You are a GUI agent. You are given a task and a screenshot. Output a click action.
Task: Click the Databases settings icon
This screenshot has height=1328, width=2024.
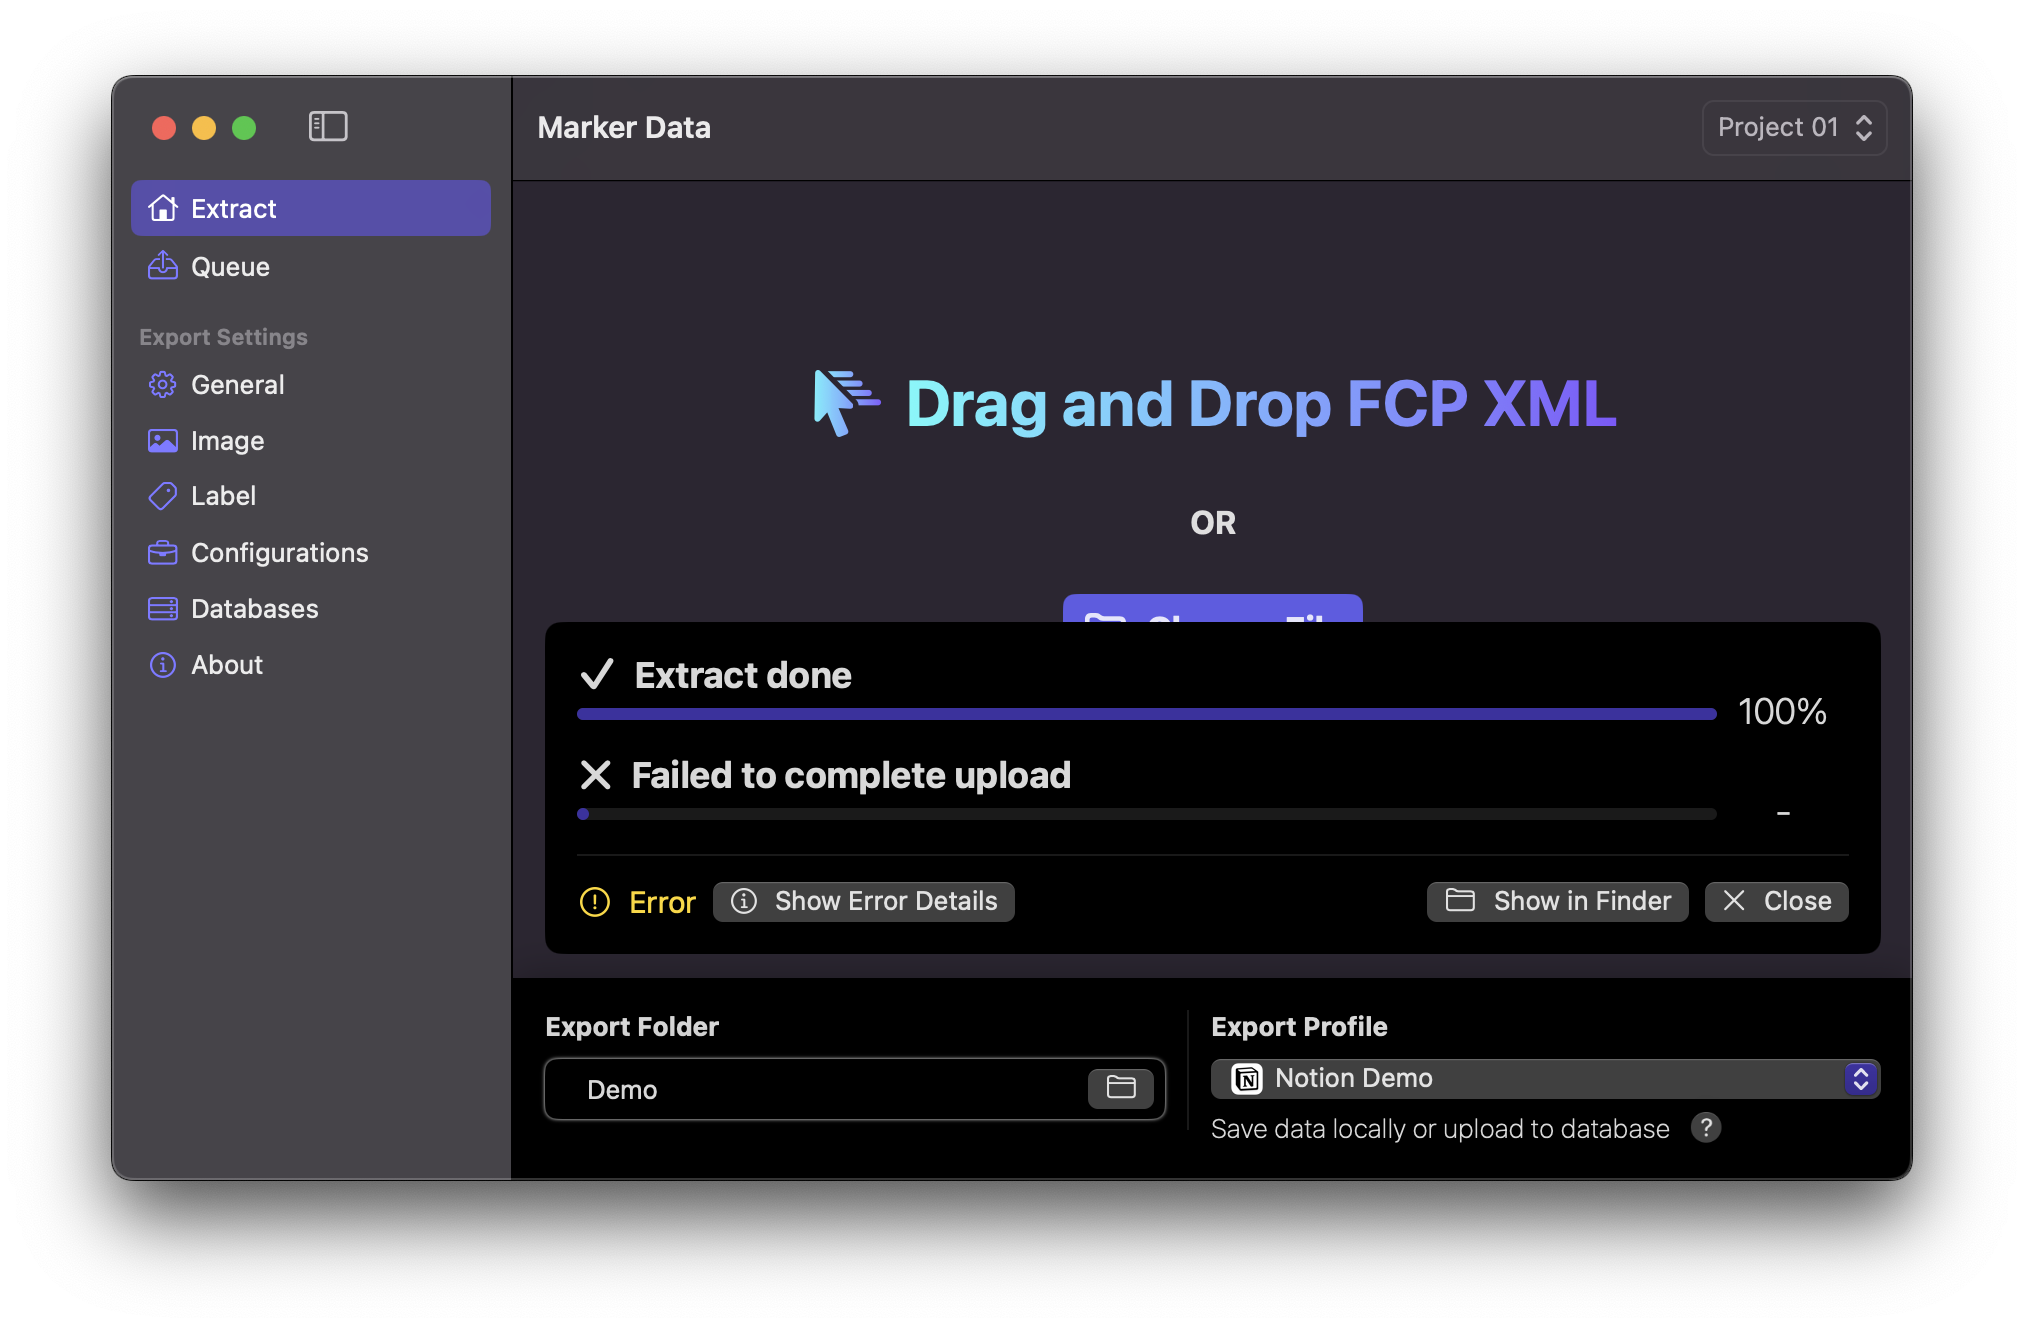coord(163,608)
